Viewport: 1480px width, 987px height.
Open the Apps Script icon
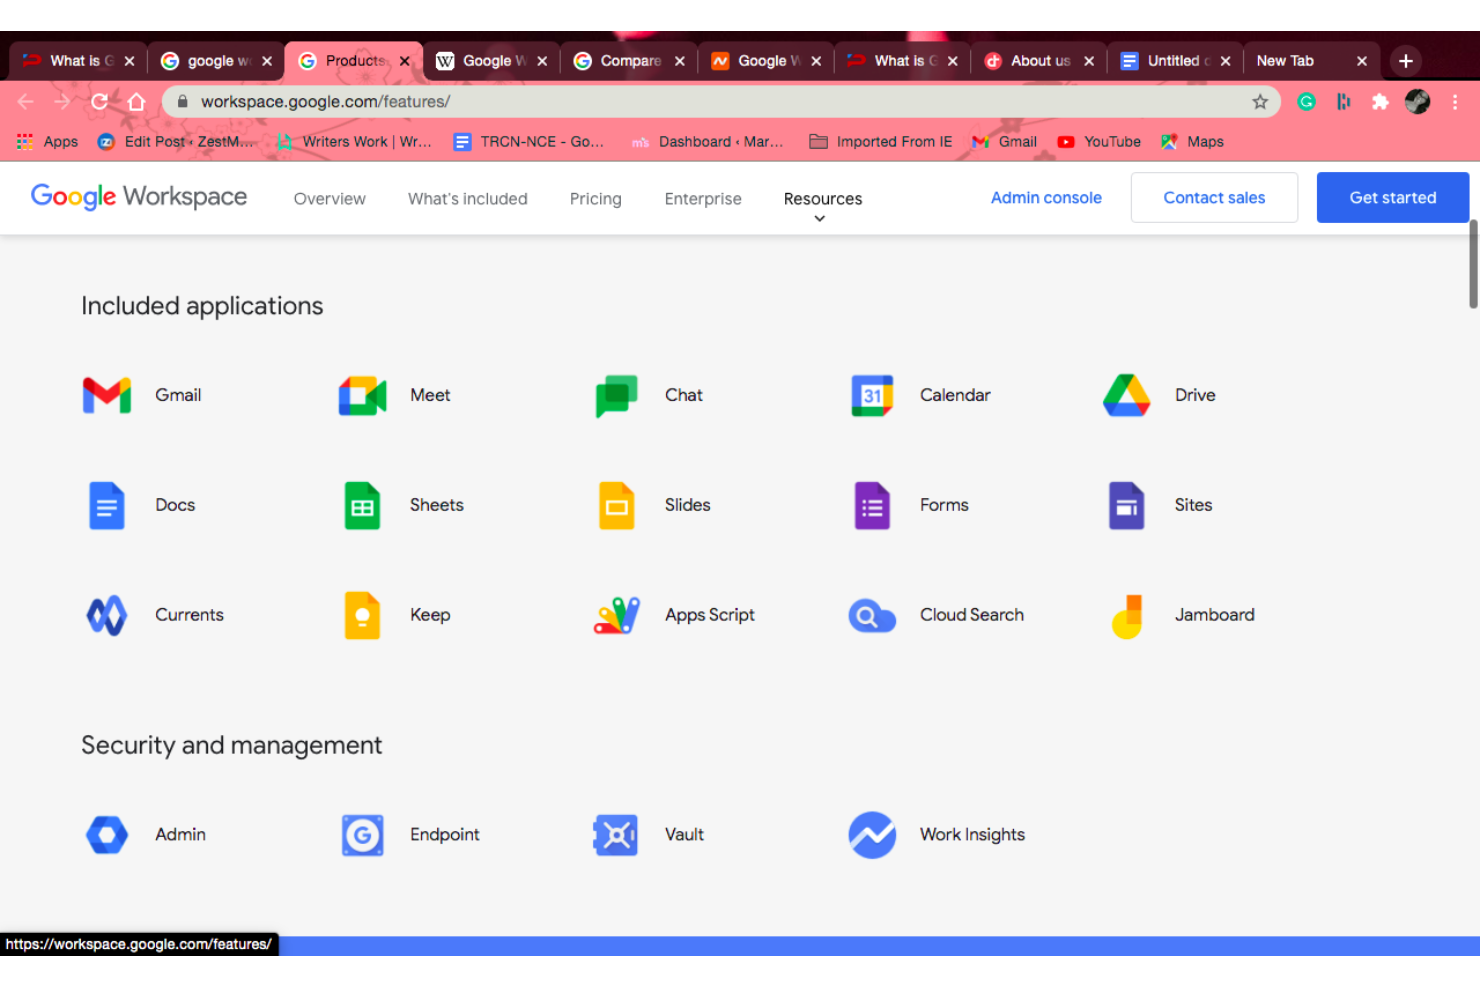615,615
